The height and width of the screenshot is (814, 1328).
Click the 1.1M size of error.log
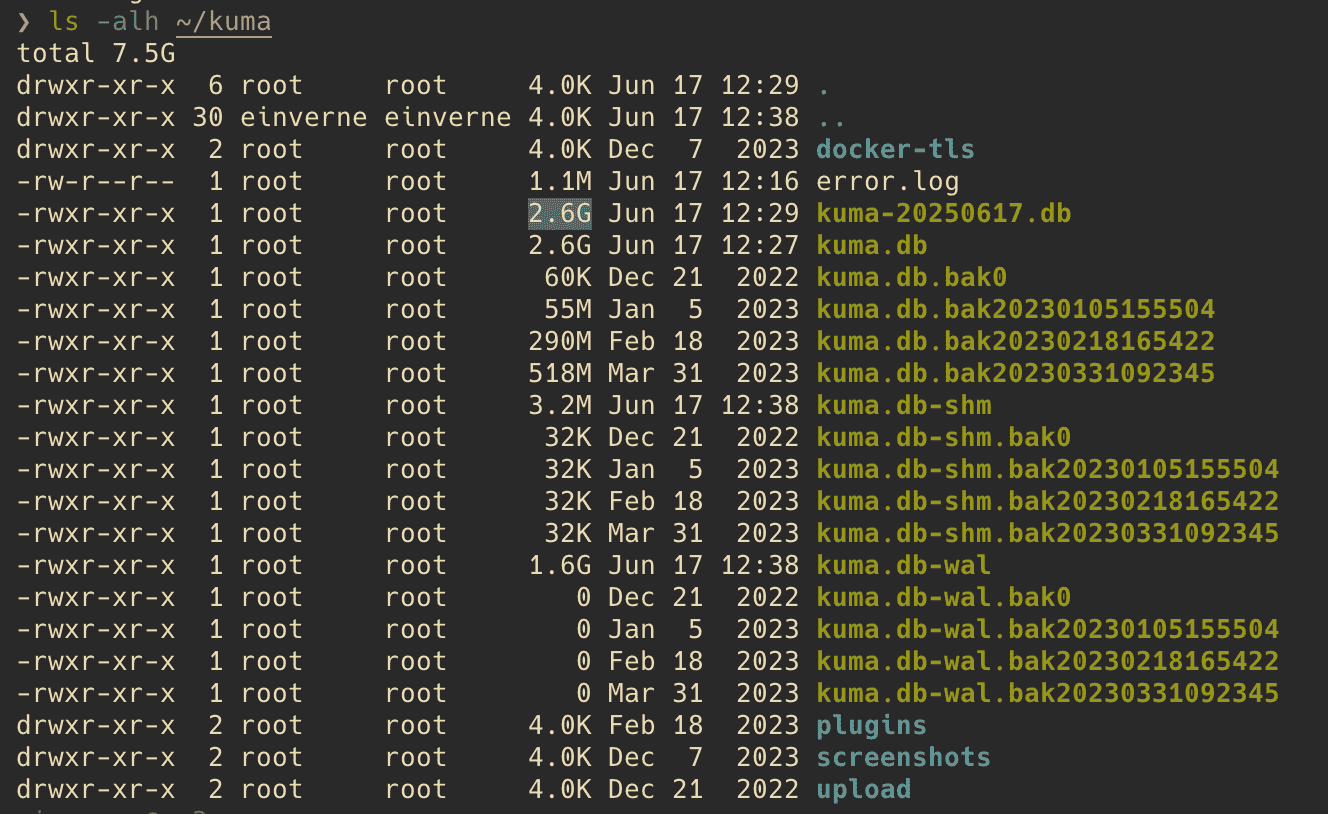pyautogui.click(x=560, y=182)
